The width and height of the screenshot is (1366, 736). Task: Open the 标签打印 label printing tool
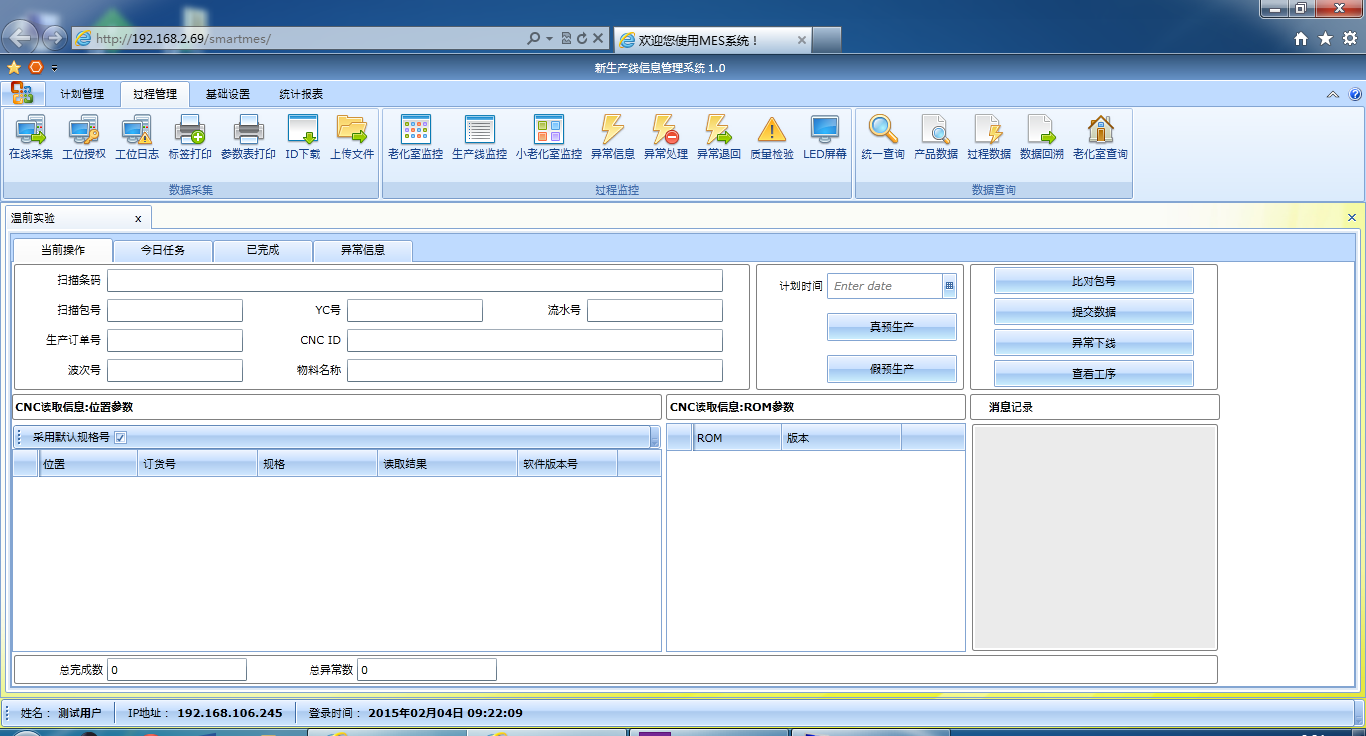click(x=189, y=137)
